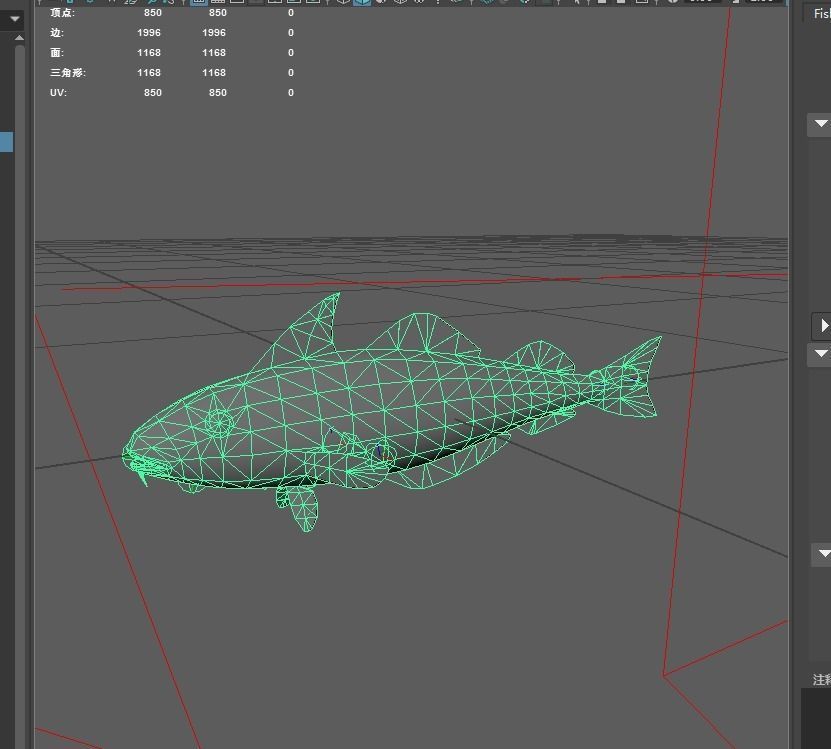Expand the right-pointing arrow section in the right panel
This screenshot has height=749, width=831.
pos(823,325)
